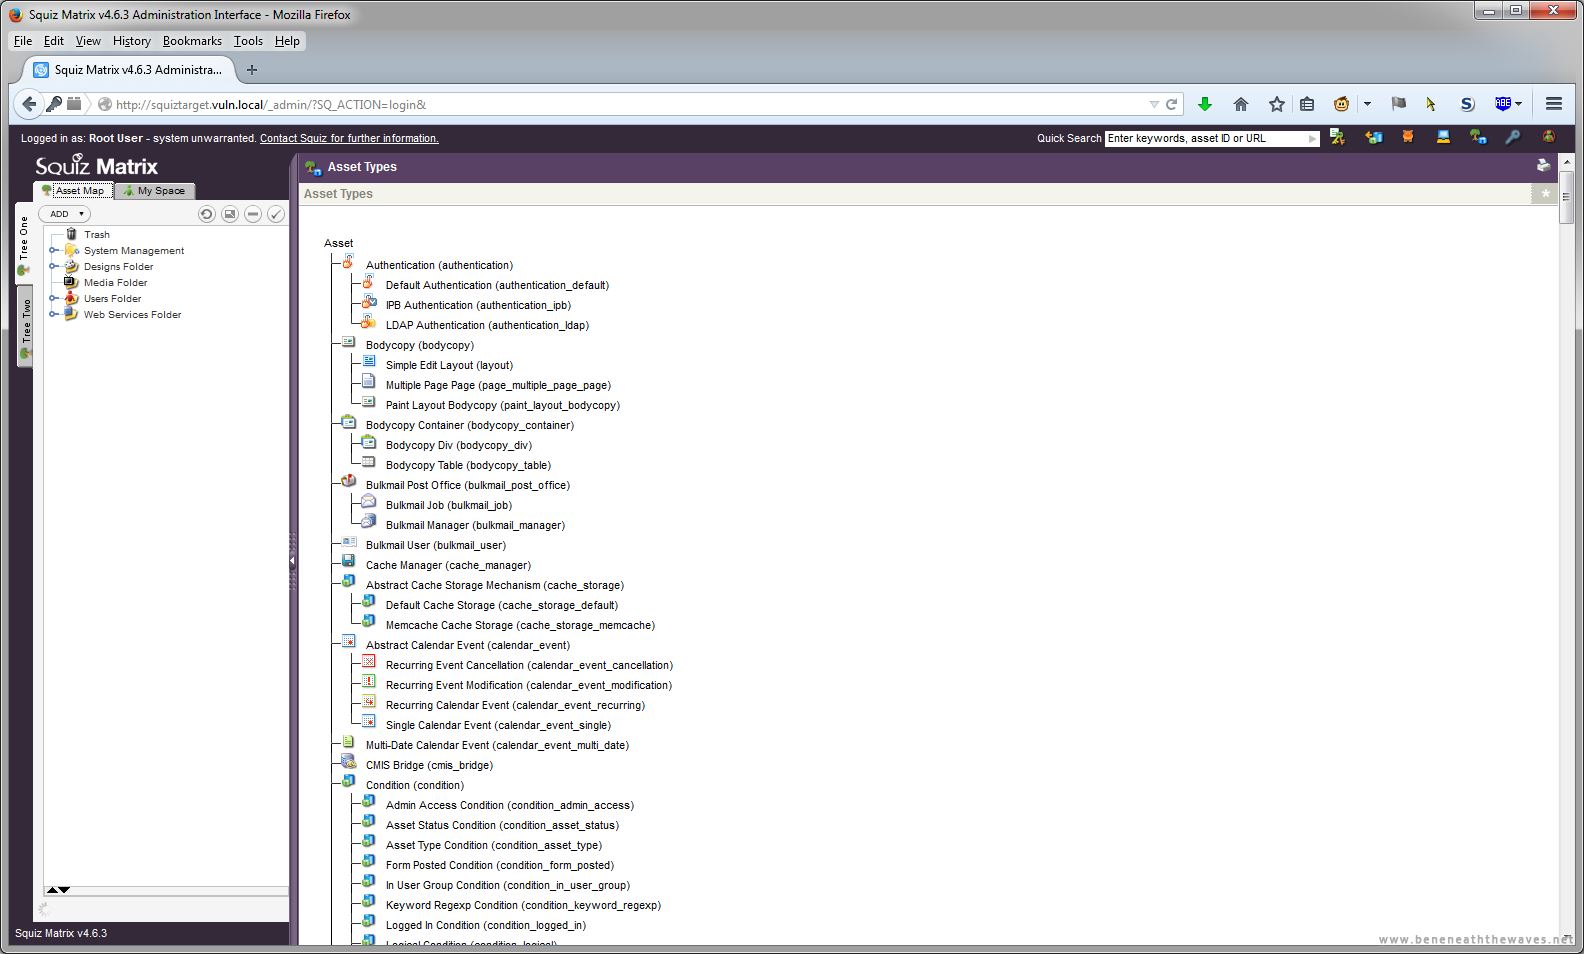1584x954 pixels.
Task: Switch to the Asset Map tab
Action: pyautogui.click(x=73, y=190)
